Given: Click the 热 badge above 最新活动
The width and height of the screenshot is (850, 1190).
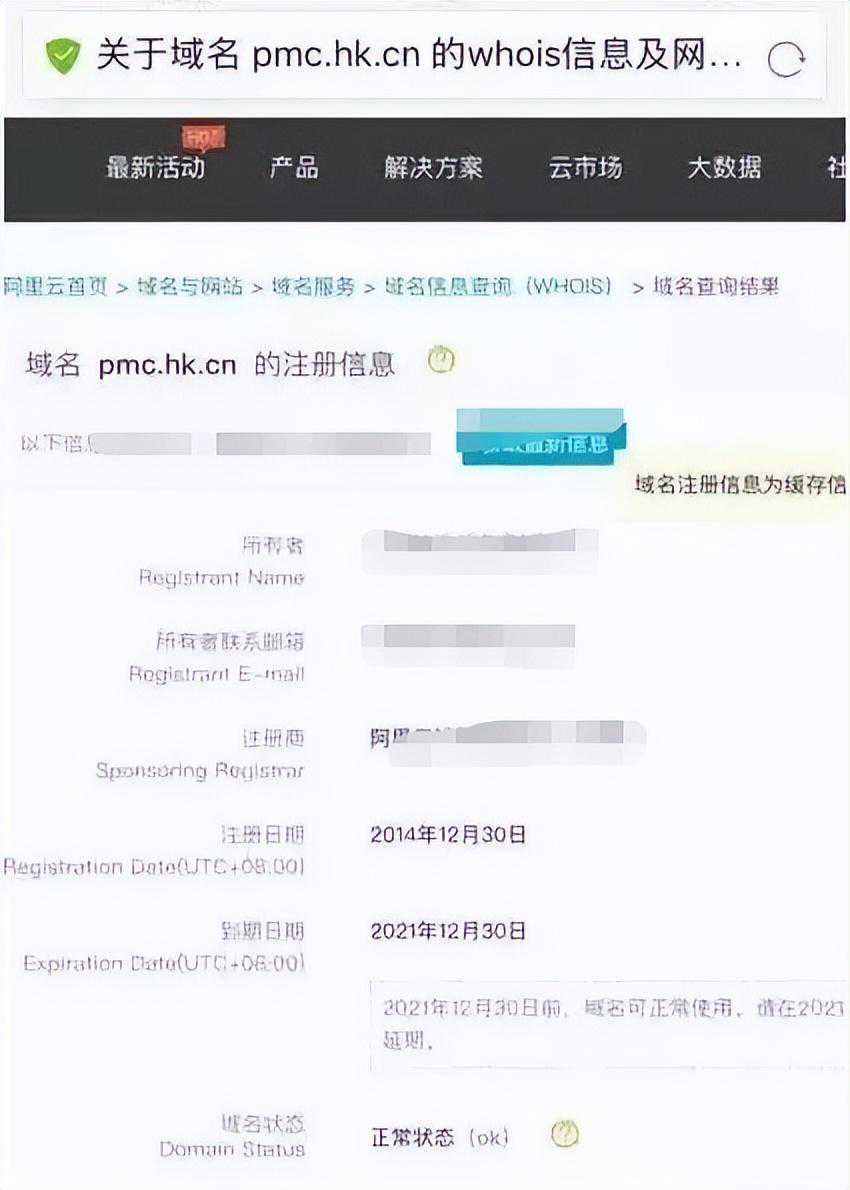Looking at the screenshot, I should [x=204, y=138].
